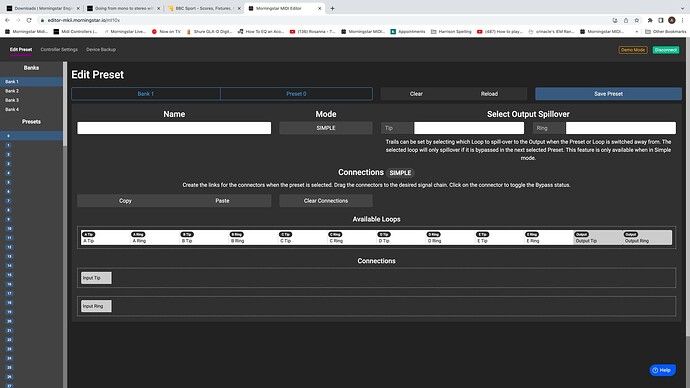690x388 pixels.
Task: Open the Chrome profile avatar
Action: [x=672, y=20]
